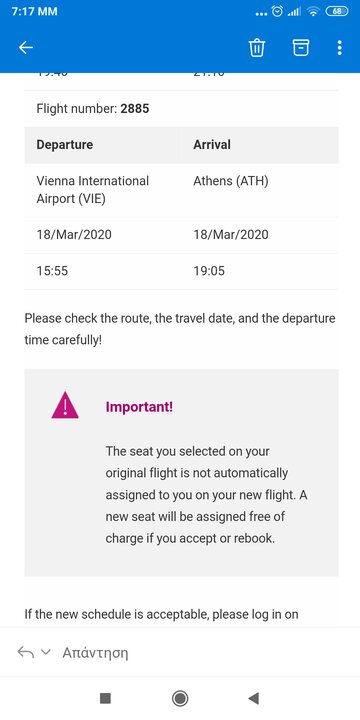360x720 pixels.
Task: Delete this email with the trash icon
Action: pyautogui.click(x=257, y=48)
